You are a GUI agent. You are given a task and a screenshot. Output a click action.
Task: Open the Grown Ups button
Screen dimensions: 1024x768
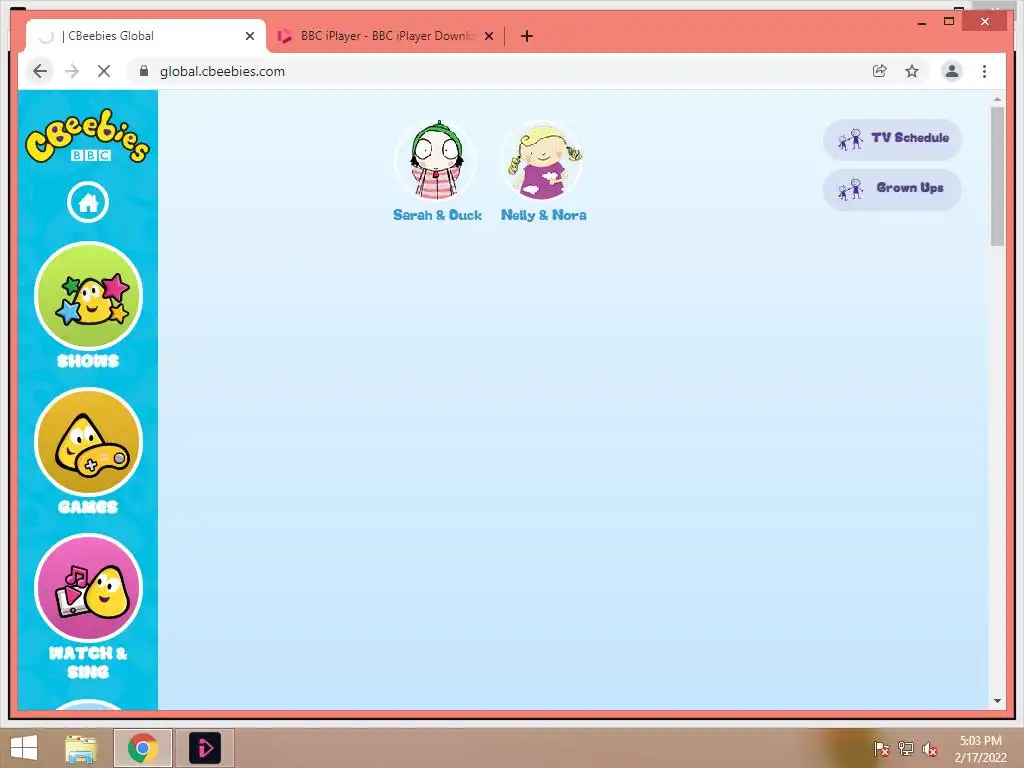[x=892, y=189]
